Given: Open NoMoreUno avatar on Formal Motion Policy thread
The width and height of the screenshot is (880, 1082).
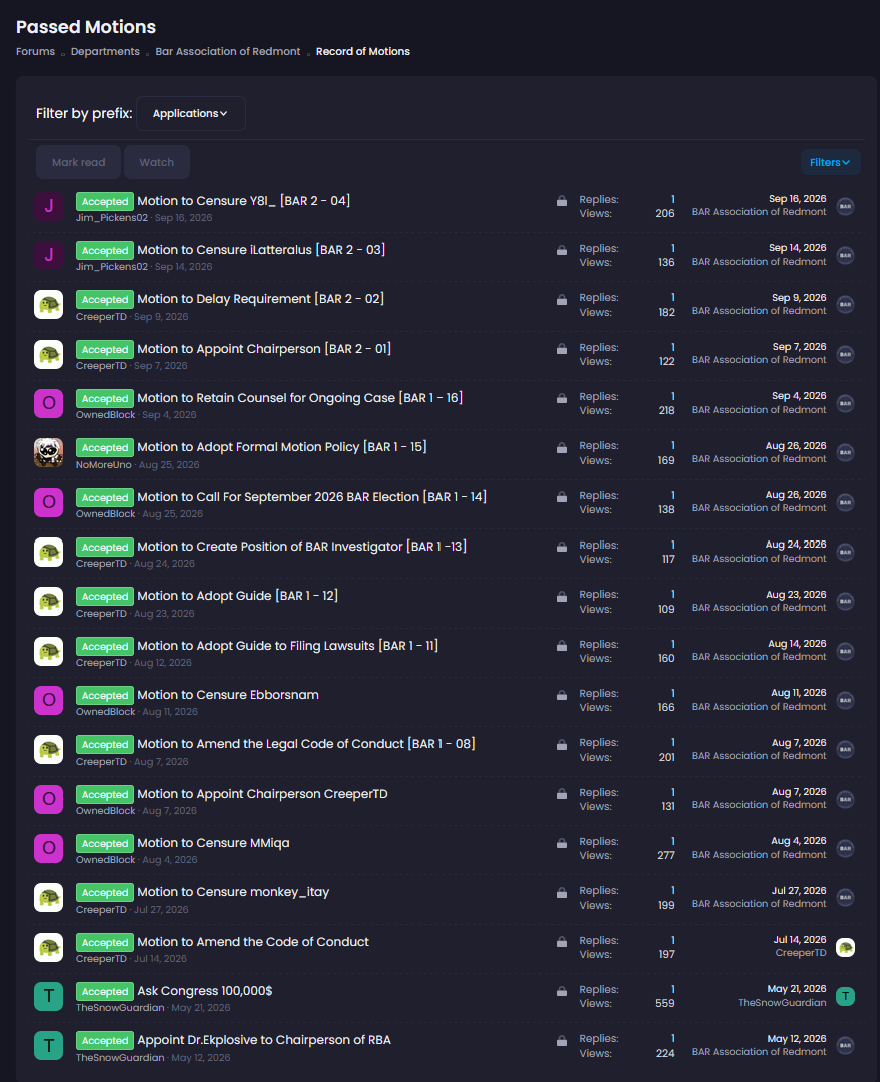Looking at the screenshot, I should [48, 453].
